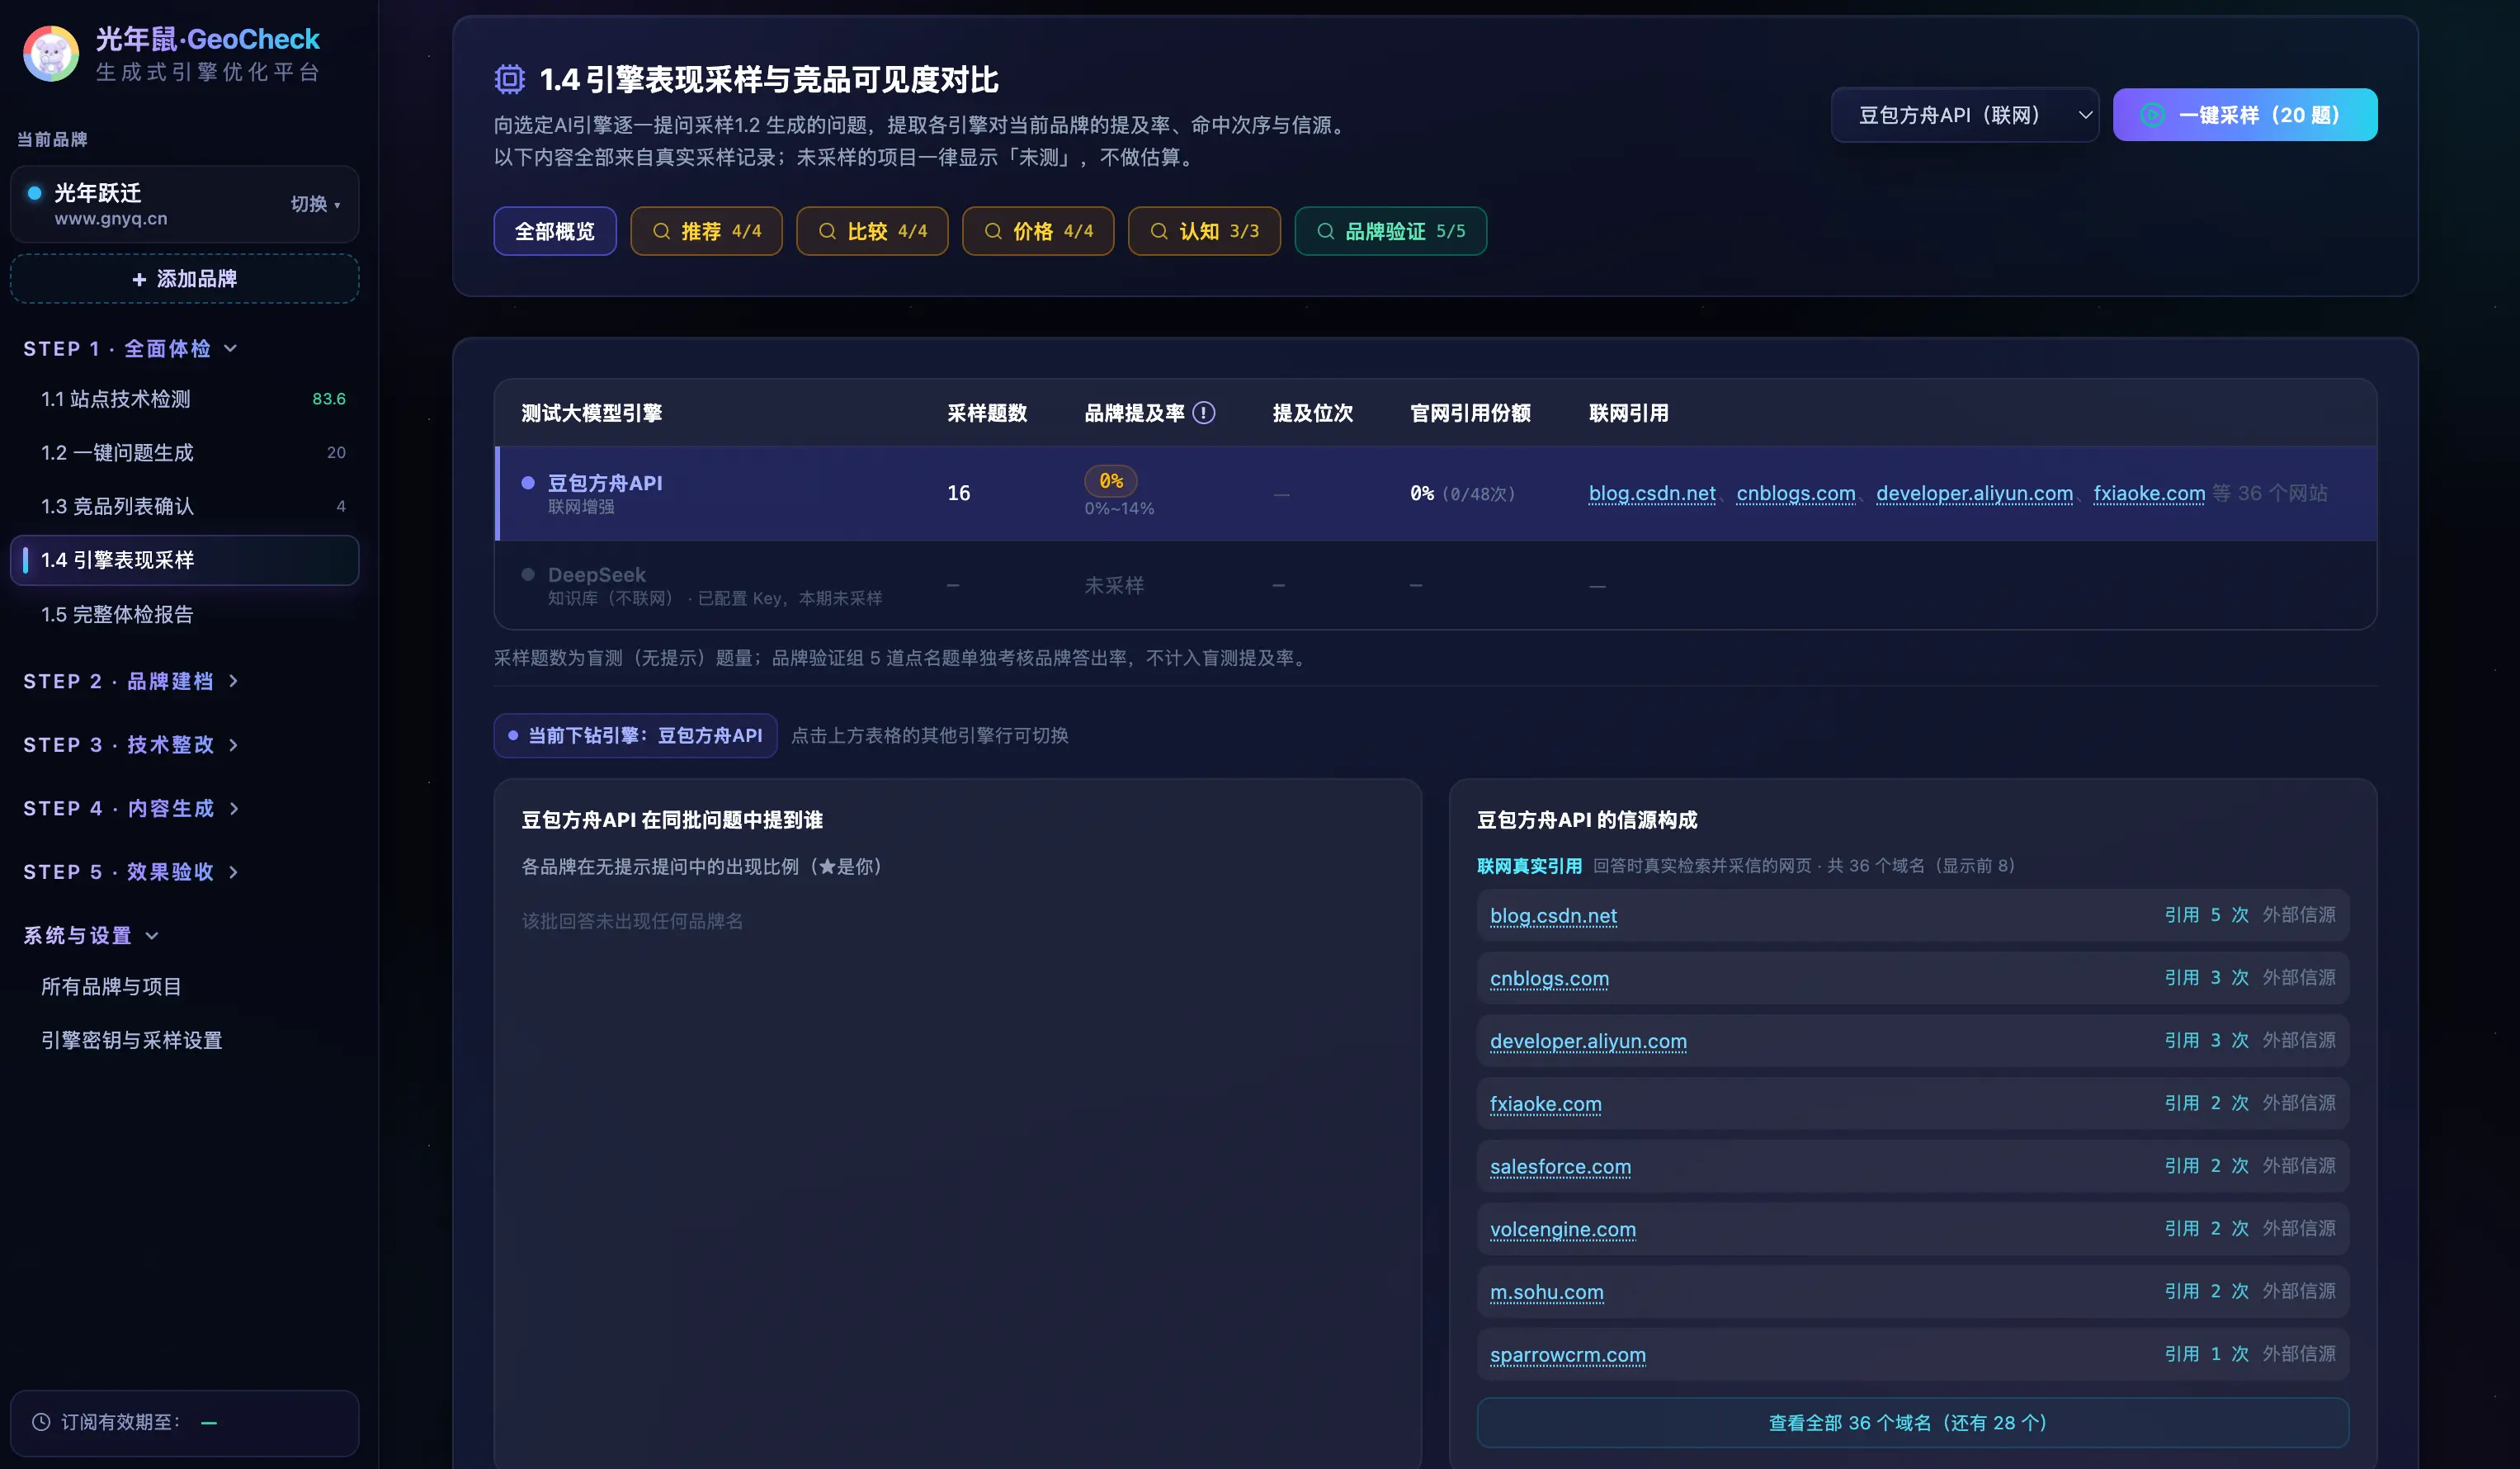Image resolution: width=2520 pixels, height=1469 pixels.
Task: Open fxiaoke.com link in engine table row
Action: tap(2149, 493)
